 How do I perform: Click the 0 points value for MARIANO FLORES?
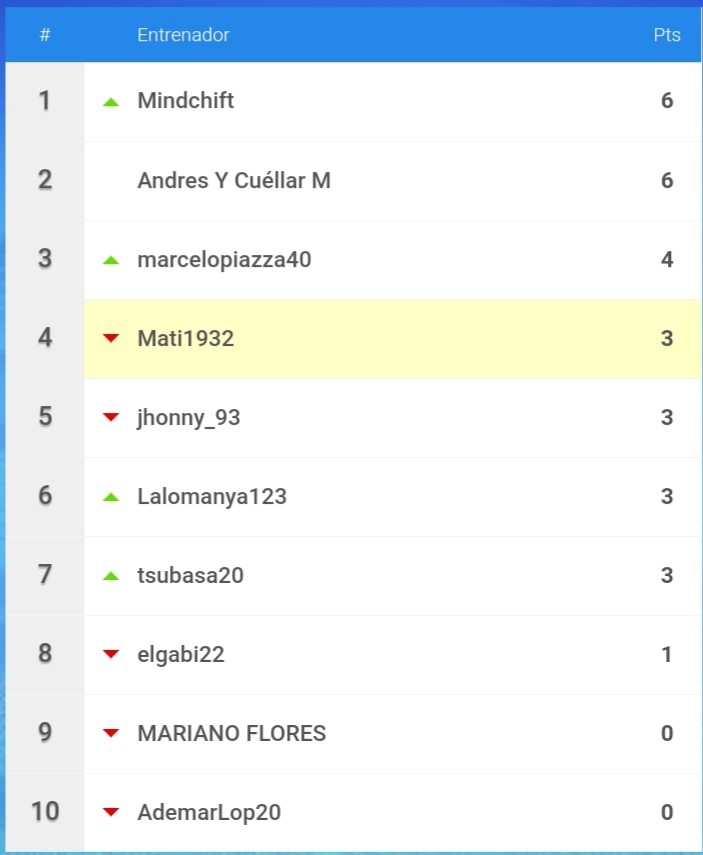[666, 733]
